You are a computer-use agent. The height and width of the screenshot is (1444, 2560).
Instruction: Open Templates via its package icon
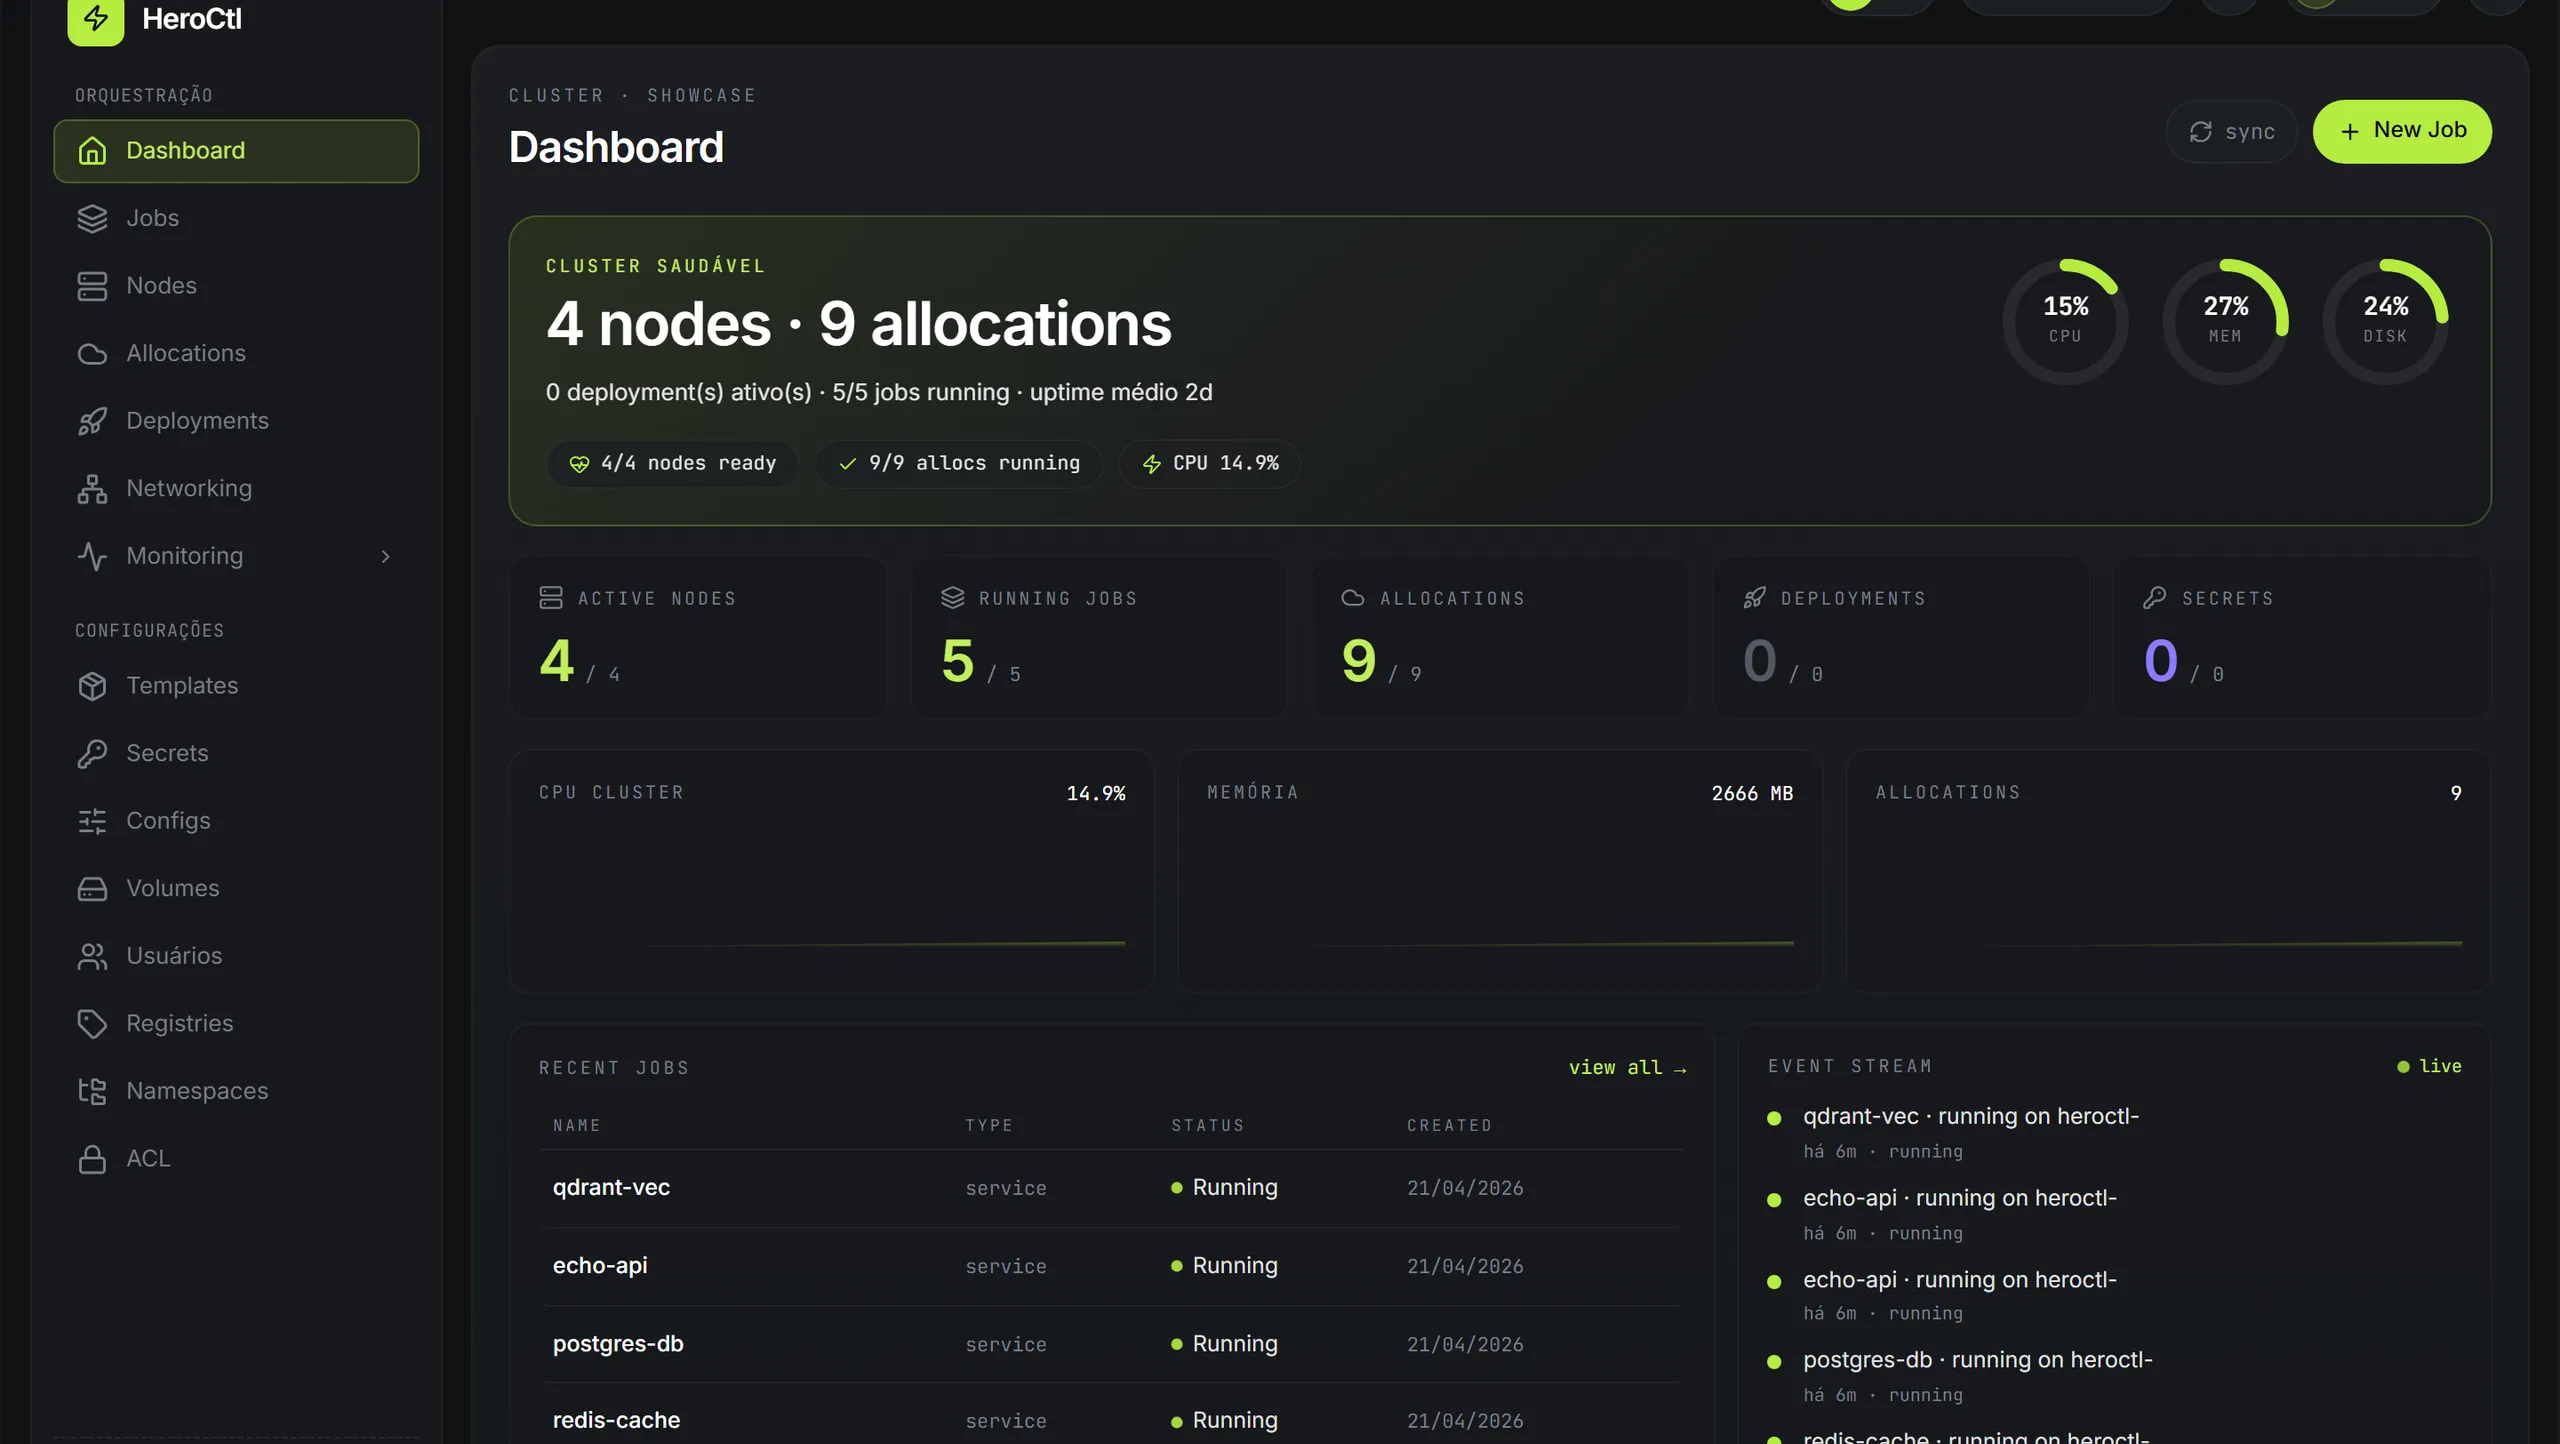click(x=92, y=686)
